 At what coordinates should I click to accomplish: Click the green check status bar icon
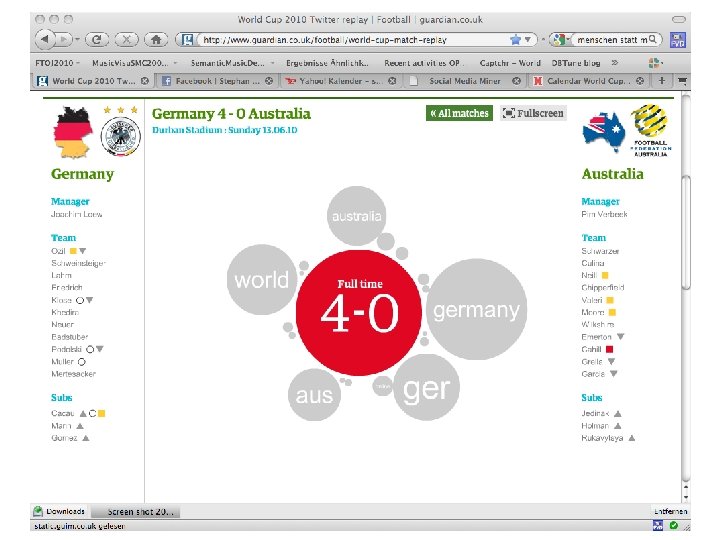click(674, 525)
